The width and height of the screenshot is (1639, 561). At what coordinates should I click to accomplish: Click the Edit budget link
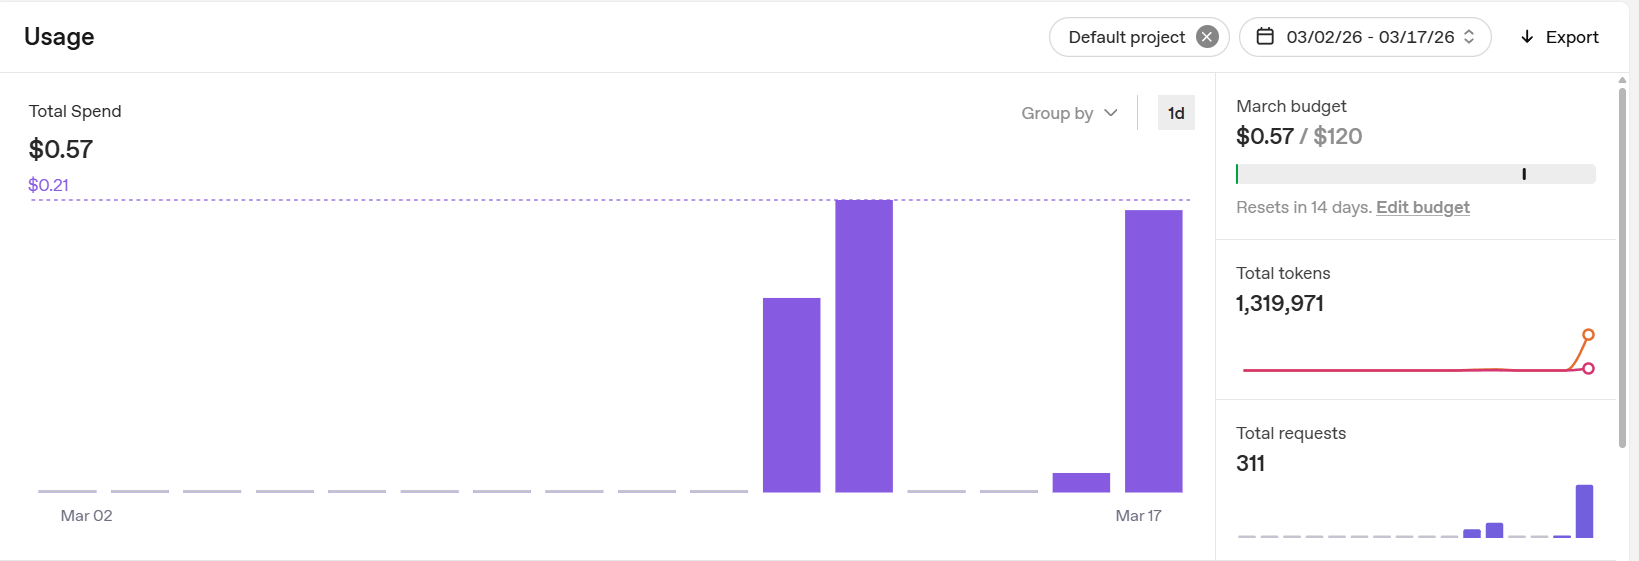[x=1422, y=207]
